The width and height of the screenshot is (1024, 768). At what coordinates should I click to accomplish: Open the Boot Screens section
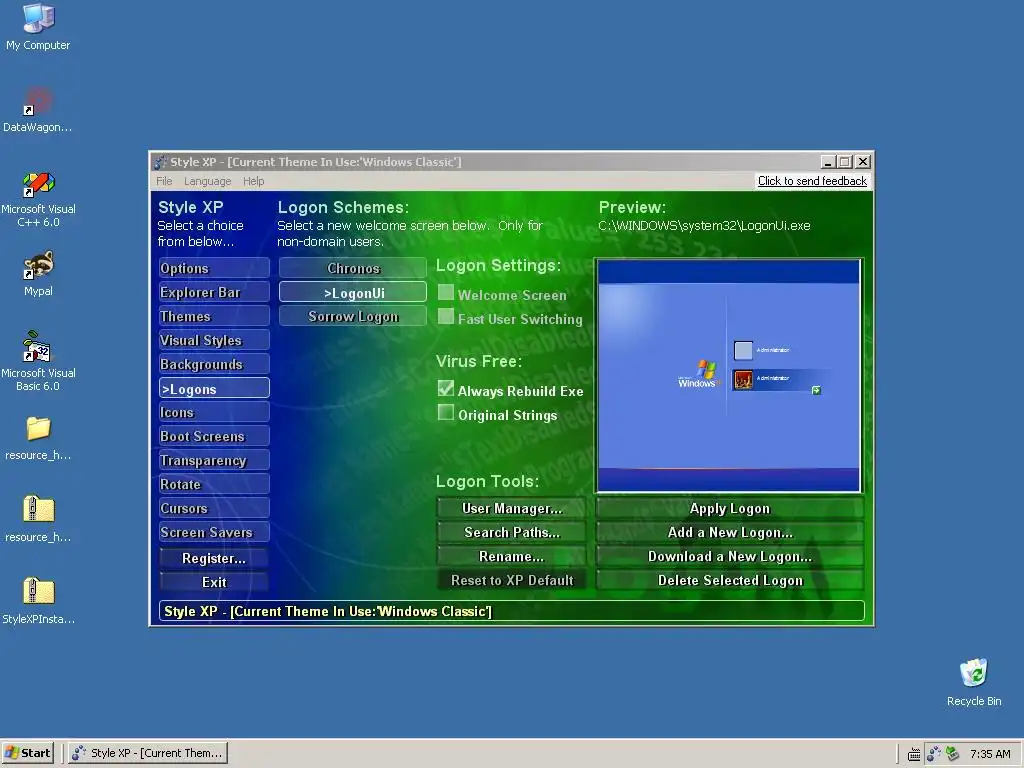pos(214,436)
